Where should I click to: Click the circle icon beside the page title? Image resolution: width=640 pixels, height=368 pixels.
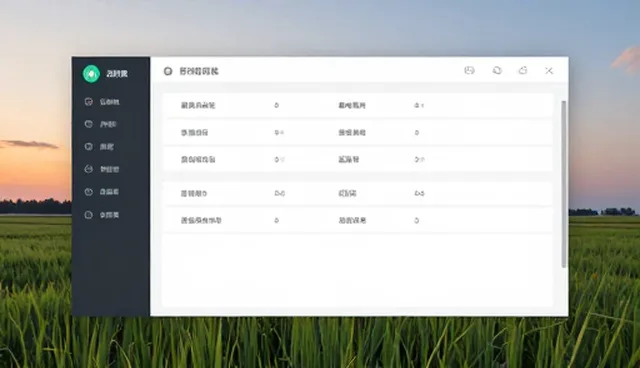[x=168, y=71]
